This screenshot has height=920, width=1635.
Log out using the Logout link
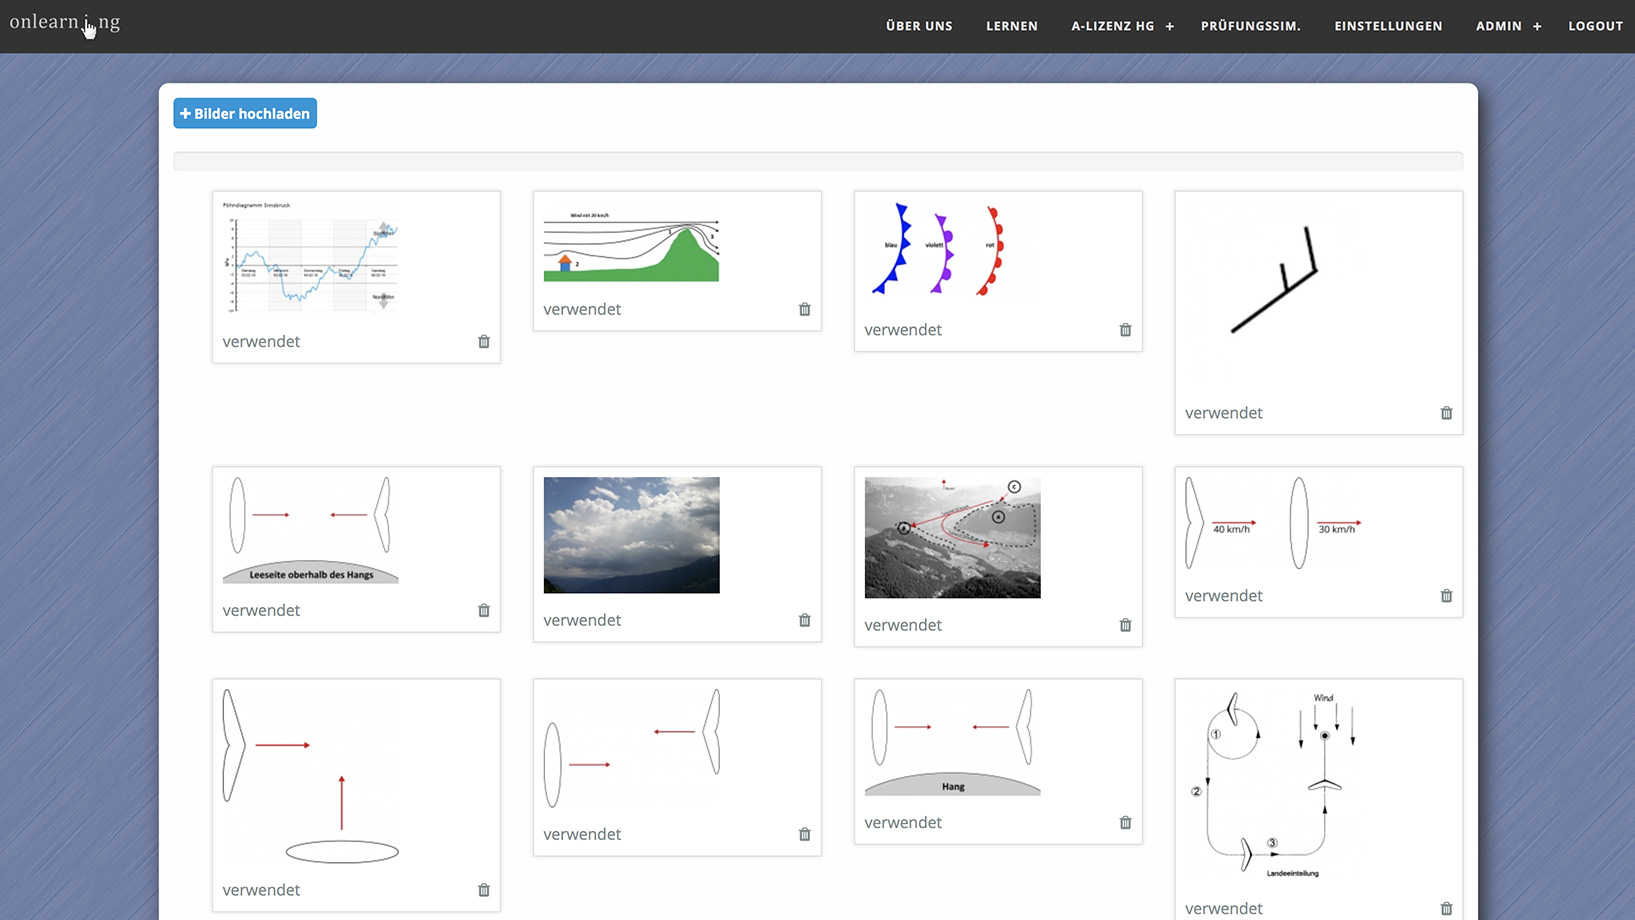point(1594,26)
